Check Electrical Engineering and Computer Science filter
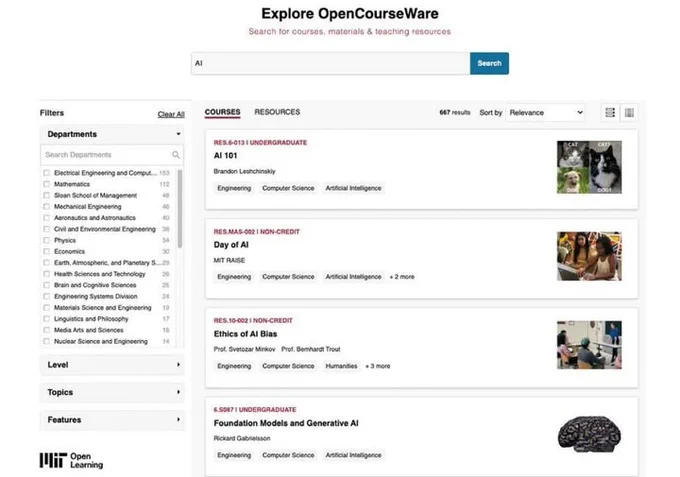680x477 pixels. click(46, 173)
